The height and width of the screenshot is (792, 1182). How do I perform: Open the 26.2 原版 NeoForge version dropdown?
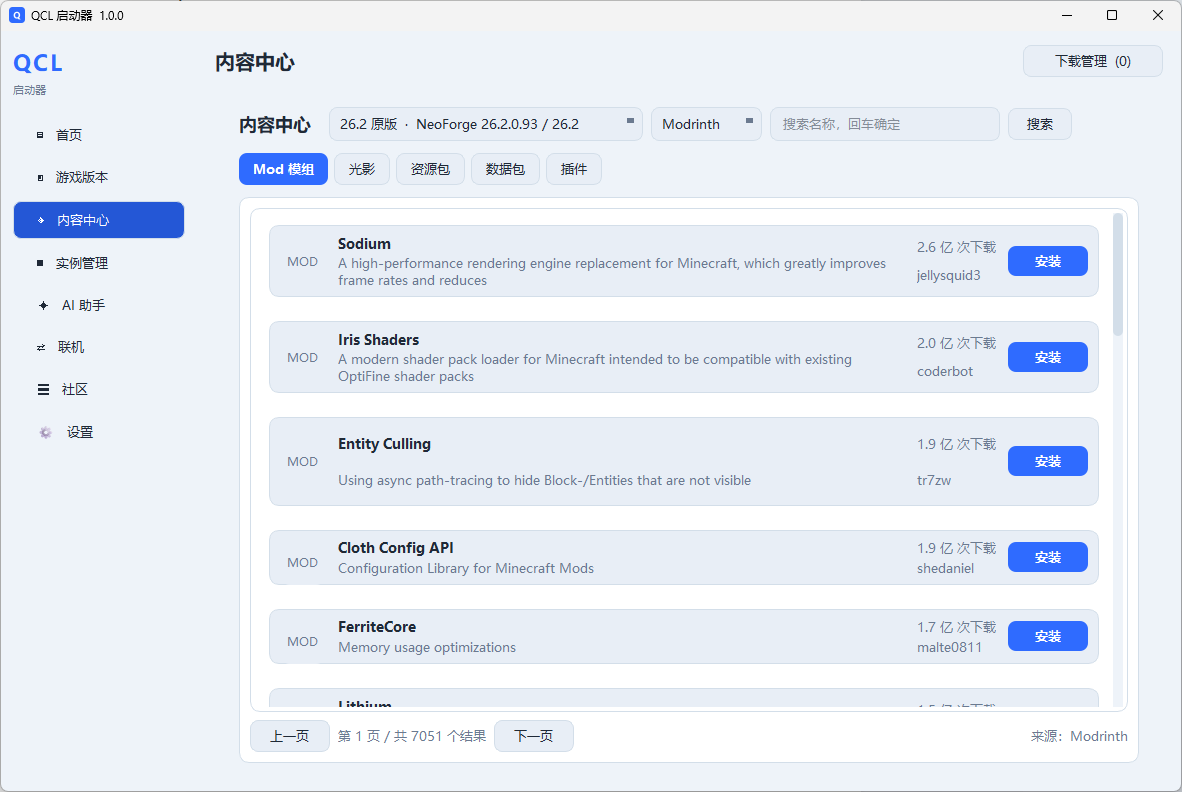pyautogui.click(x=485, y=124)
